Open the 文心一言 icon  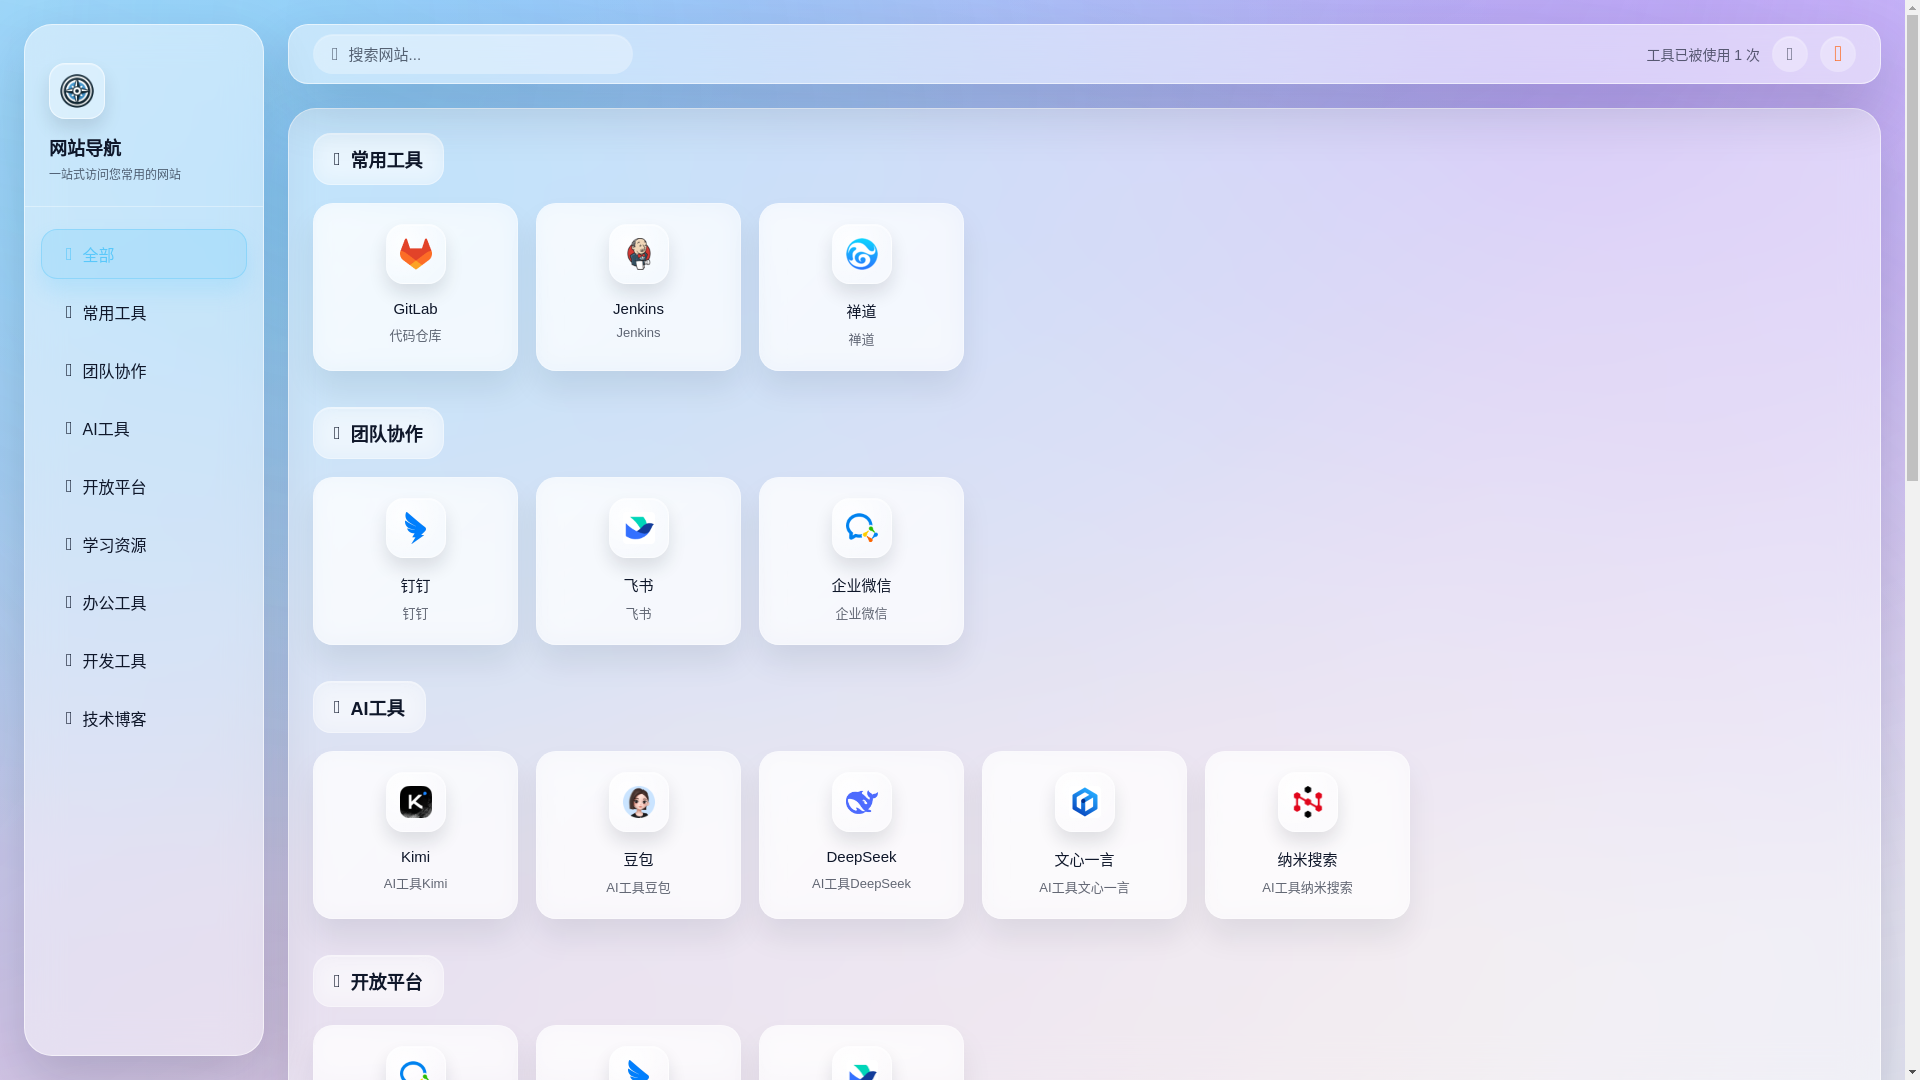[x=1084, y=802]
